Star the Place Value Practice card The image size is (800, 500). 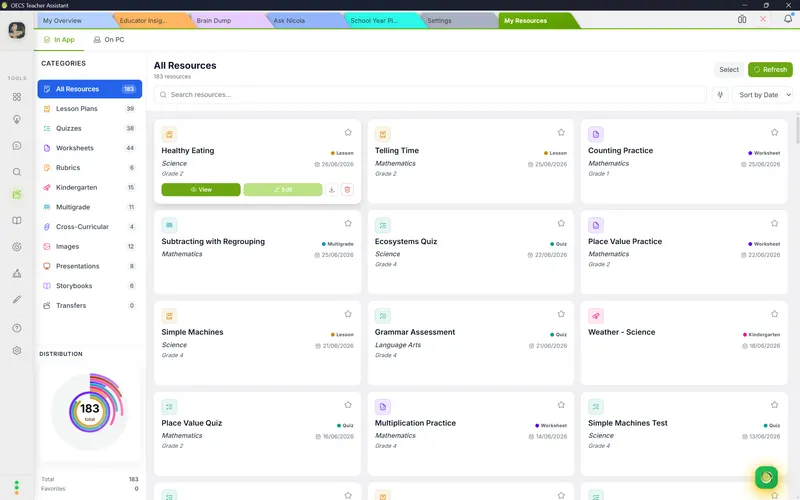[774, 223]
